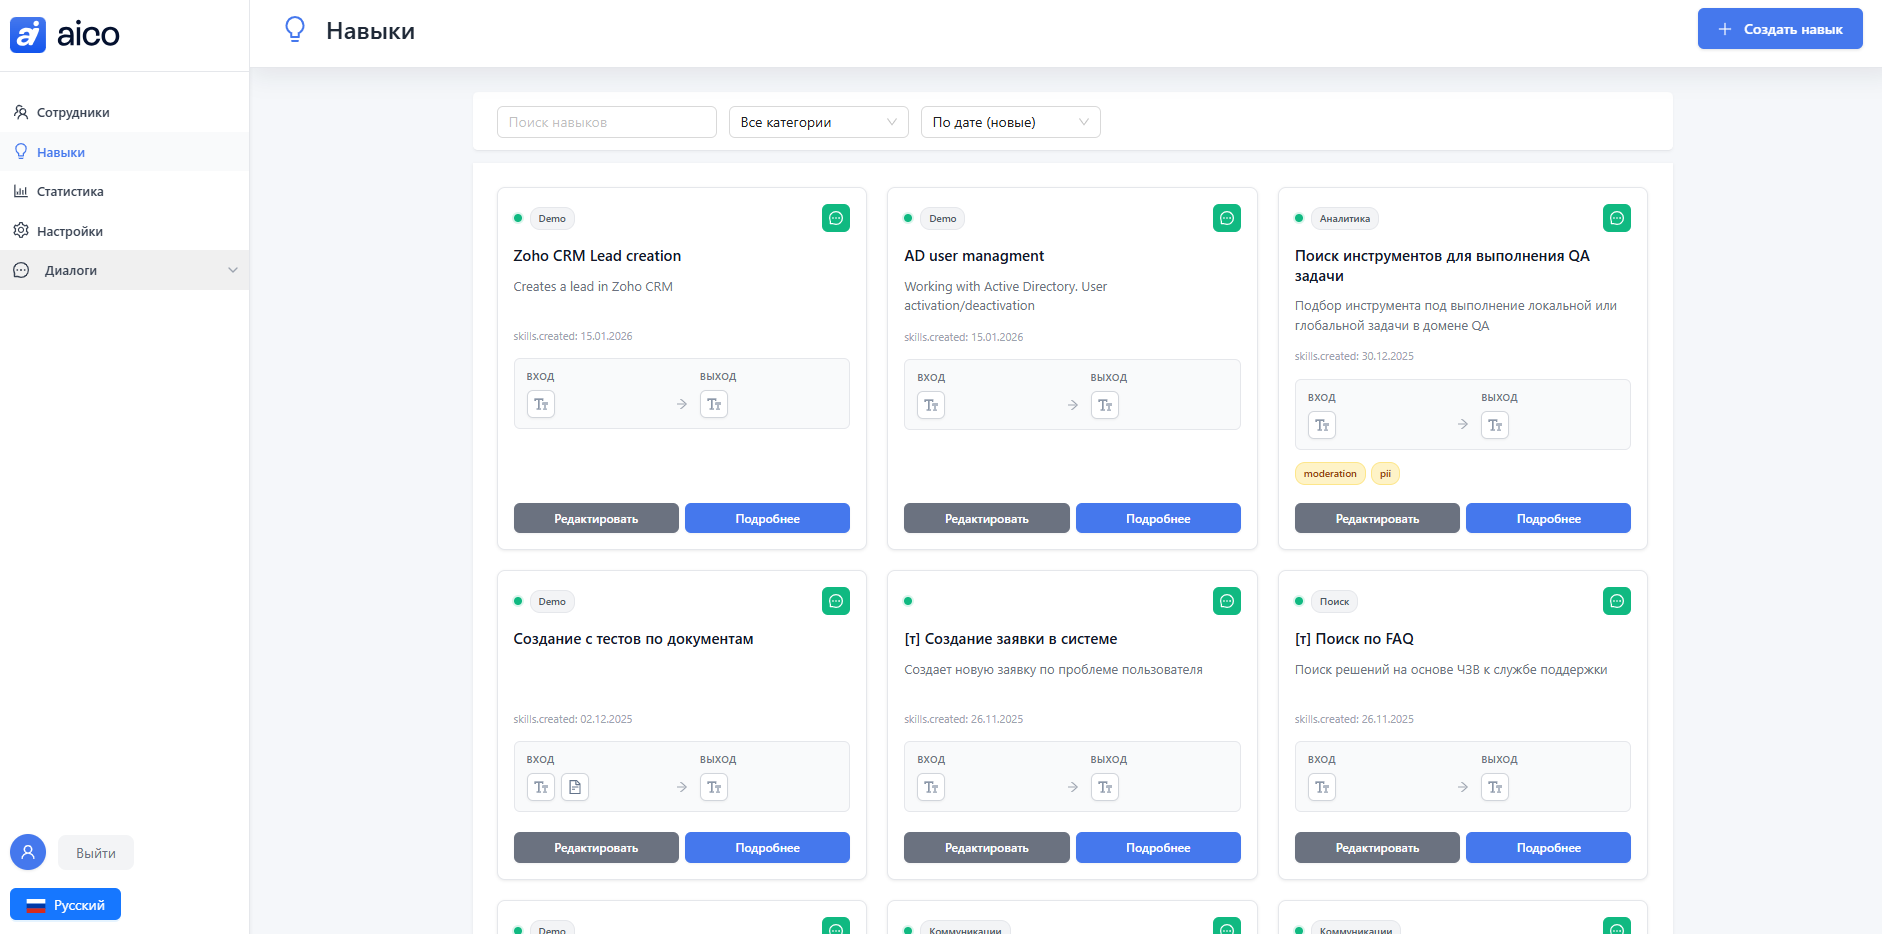Click the Demo badge on AD user managment card

(x=942, y=218)
